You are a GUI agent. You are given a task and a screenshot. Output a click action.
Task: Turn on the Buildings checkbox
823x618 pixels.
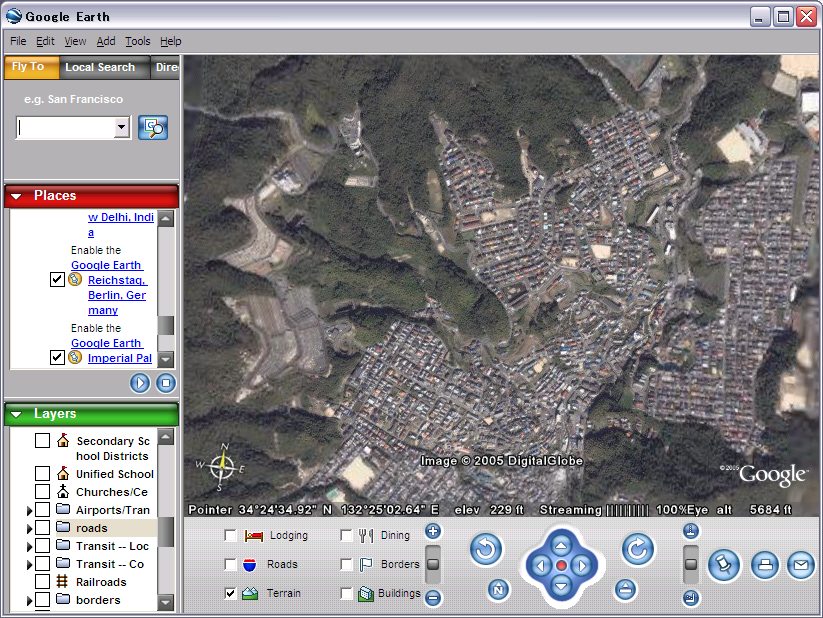click(x=347, y=594)
